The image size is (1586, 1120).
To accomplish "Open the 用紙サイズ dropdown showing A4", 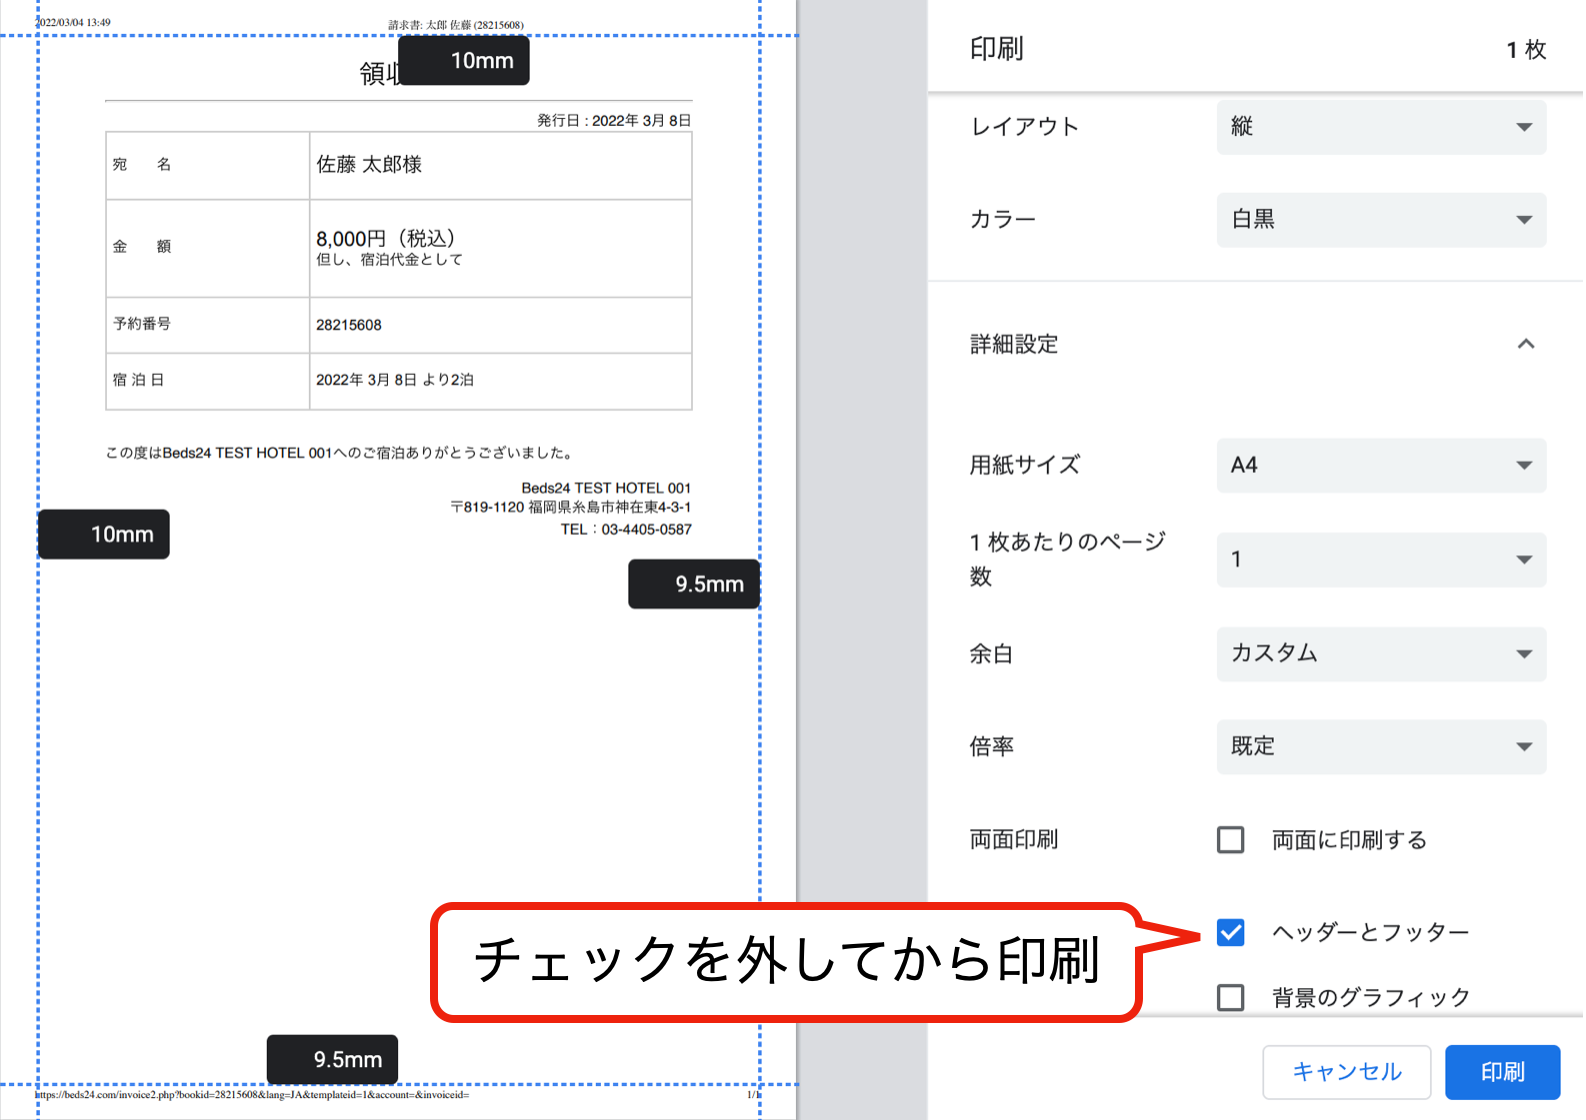I will point(1380,465).
